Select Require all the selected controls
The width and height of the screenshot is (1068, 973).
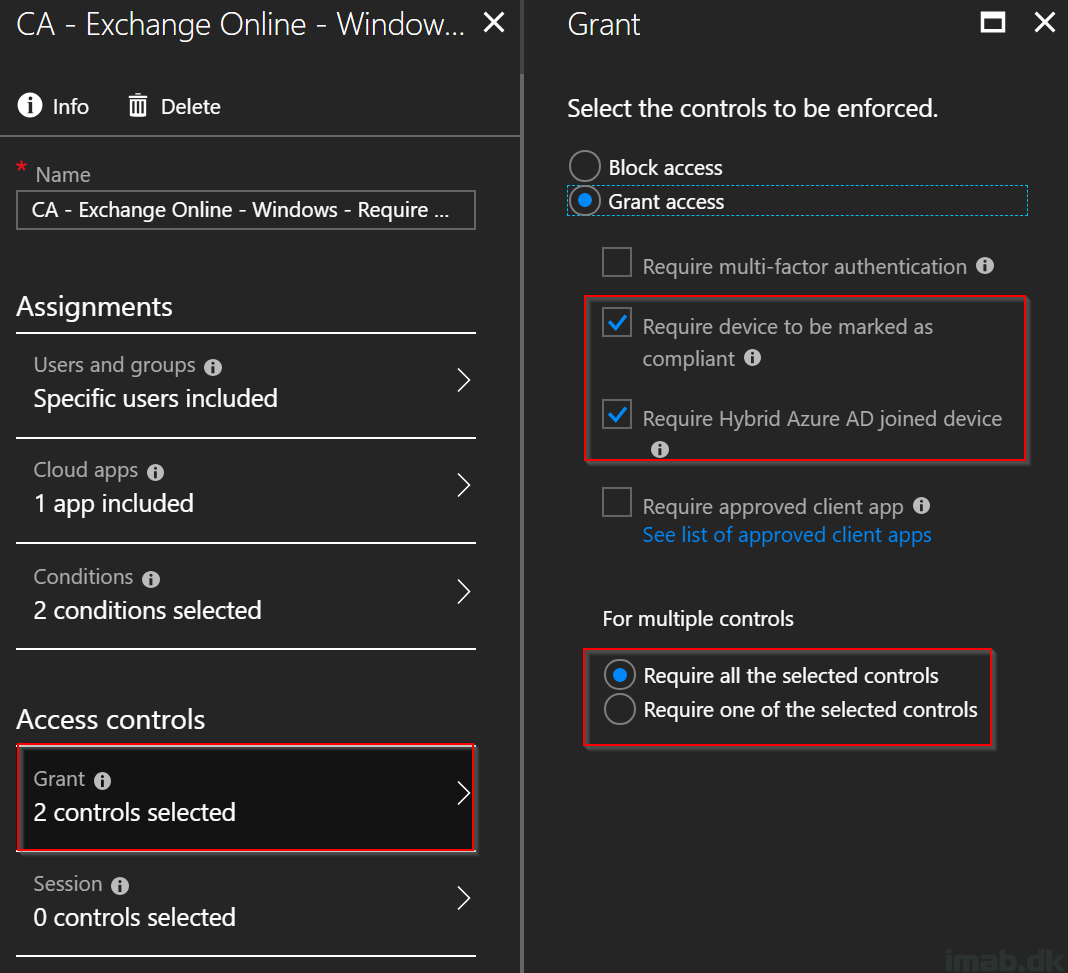[x=620, y=675]
